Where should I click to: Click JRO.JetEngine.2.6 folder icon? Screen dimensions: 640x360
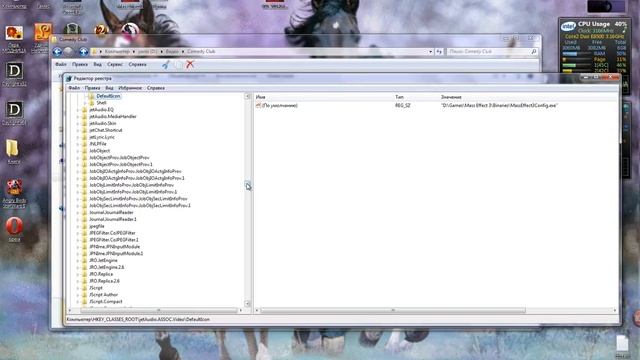(84, 267)
